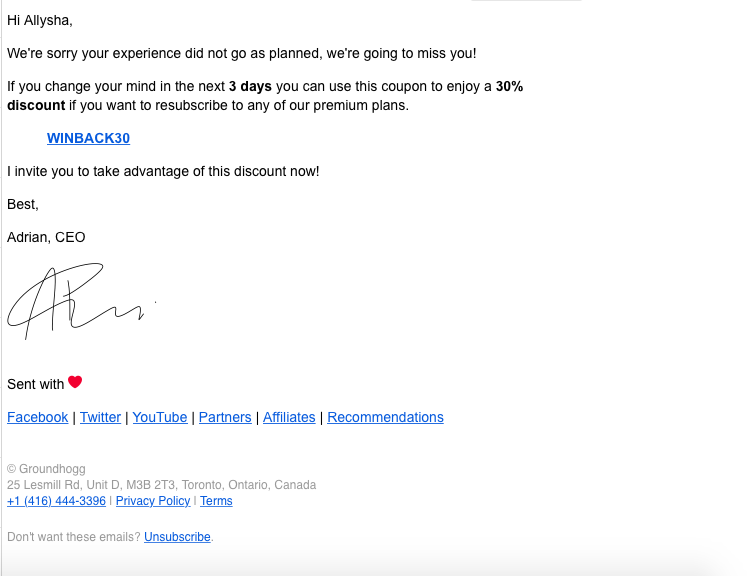Click the handwritten signature image
The image size is (750, 576).
tap(81, 301)
